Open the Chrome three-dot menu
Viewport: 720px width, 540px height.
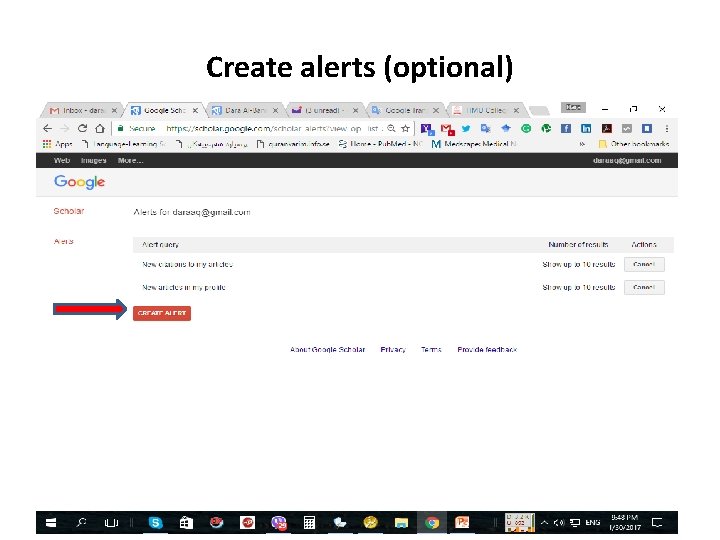667,129
